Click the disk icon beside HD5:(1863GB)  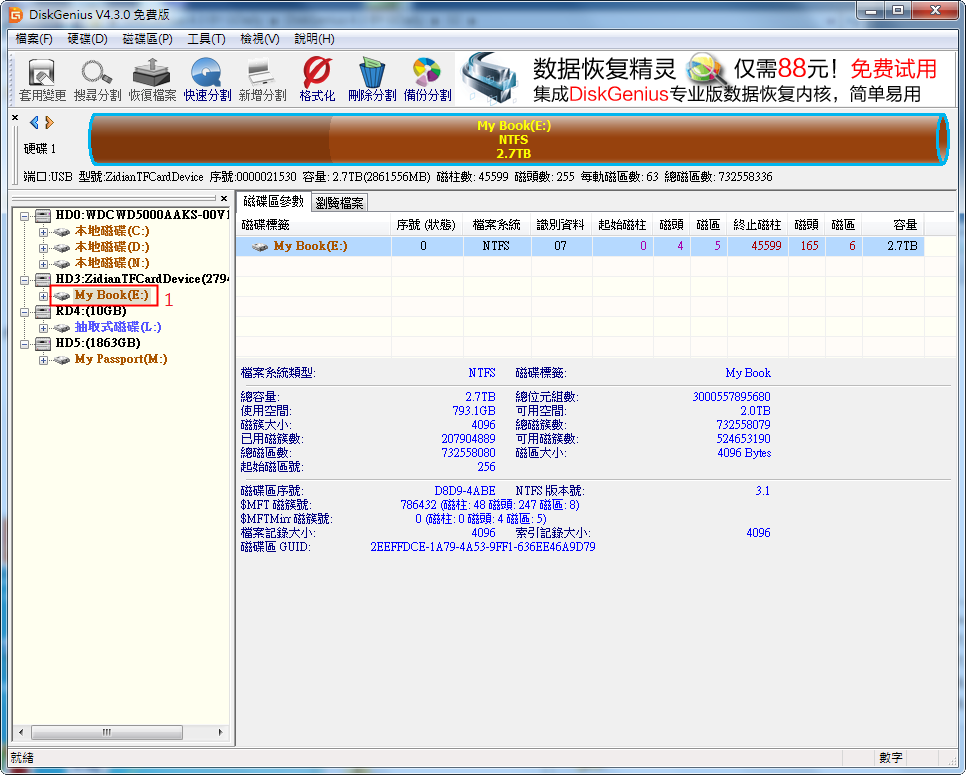coord(43,343)
